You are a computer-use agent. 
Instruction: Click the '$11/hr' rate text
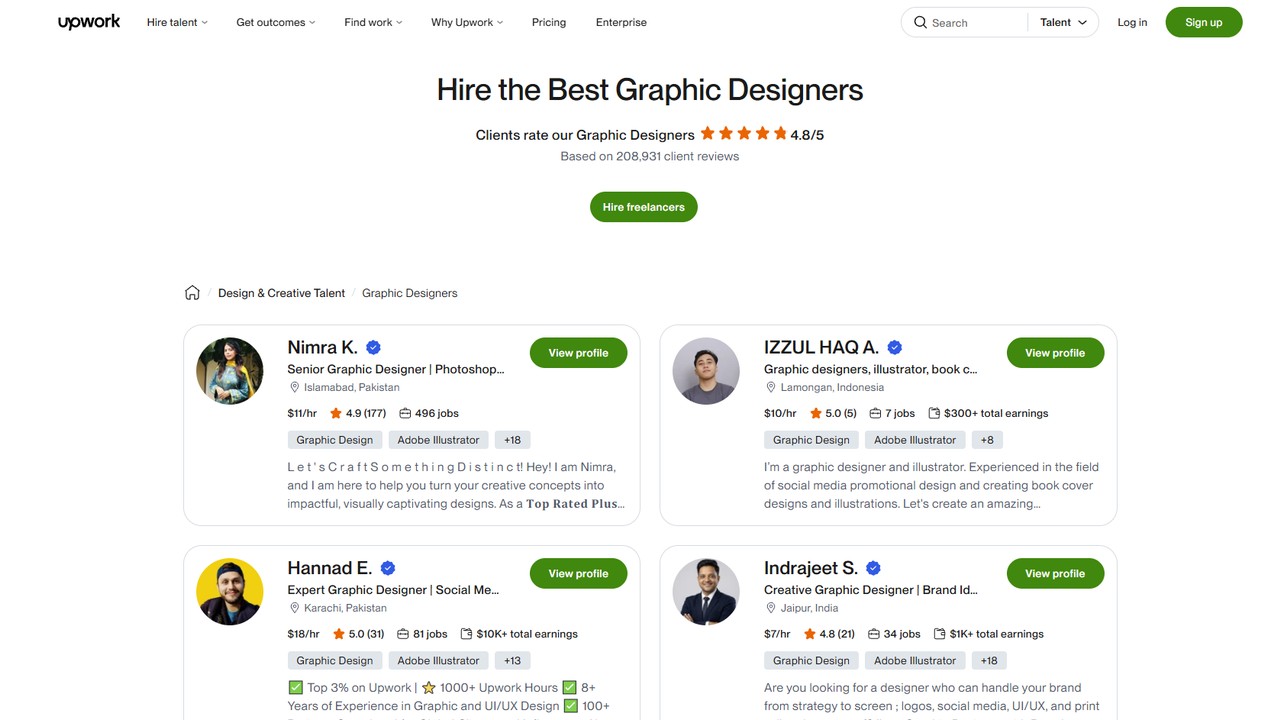tap(302, 413)
